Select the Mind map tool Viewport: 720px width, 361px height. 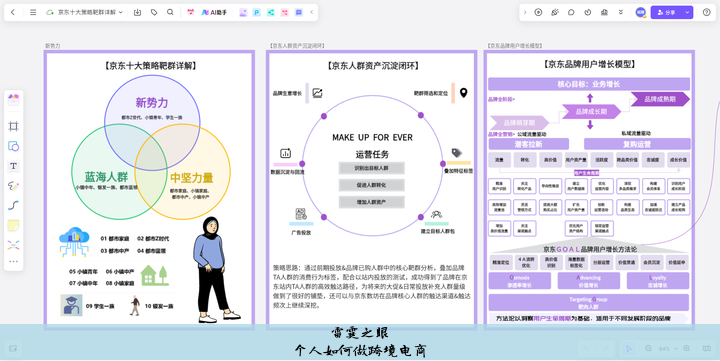tap(13, 245)
